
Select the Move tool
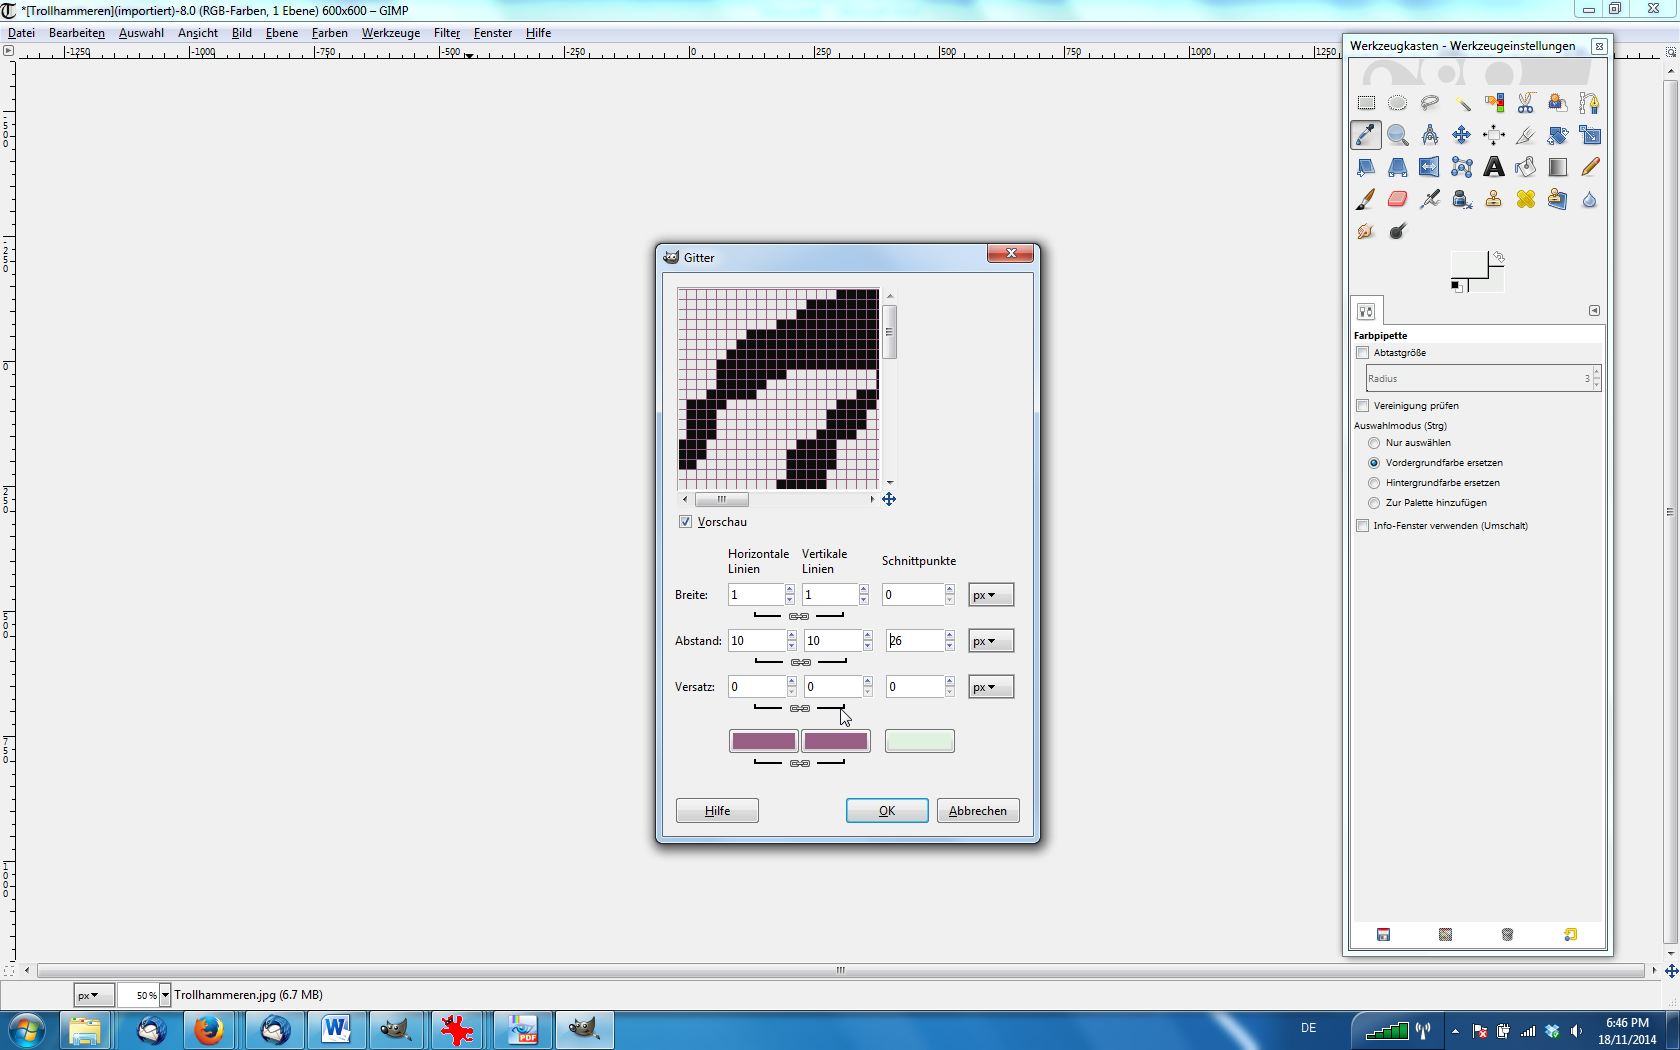[x=1462, y=135]
